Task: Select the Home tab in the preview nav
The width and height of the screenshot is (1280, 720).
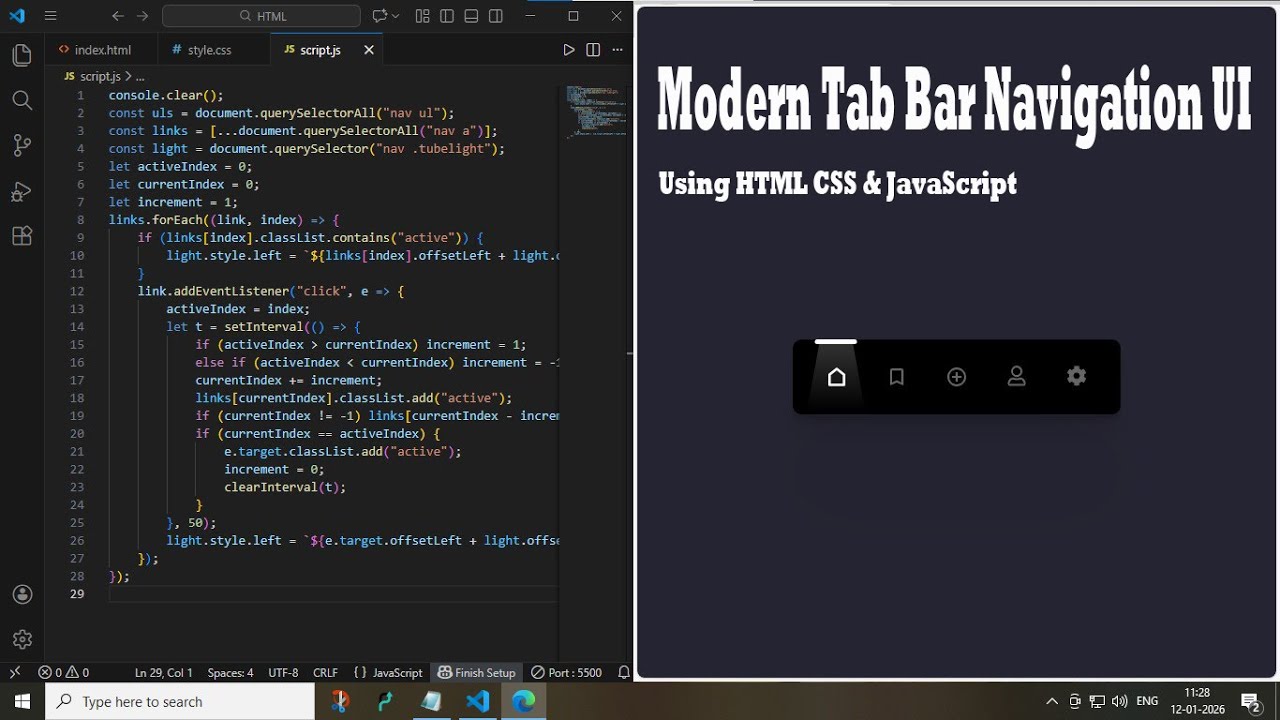Action: [837, 377]
